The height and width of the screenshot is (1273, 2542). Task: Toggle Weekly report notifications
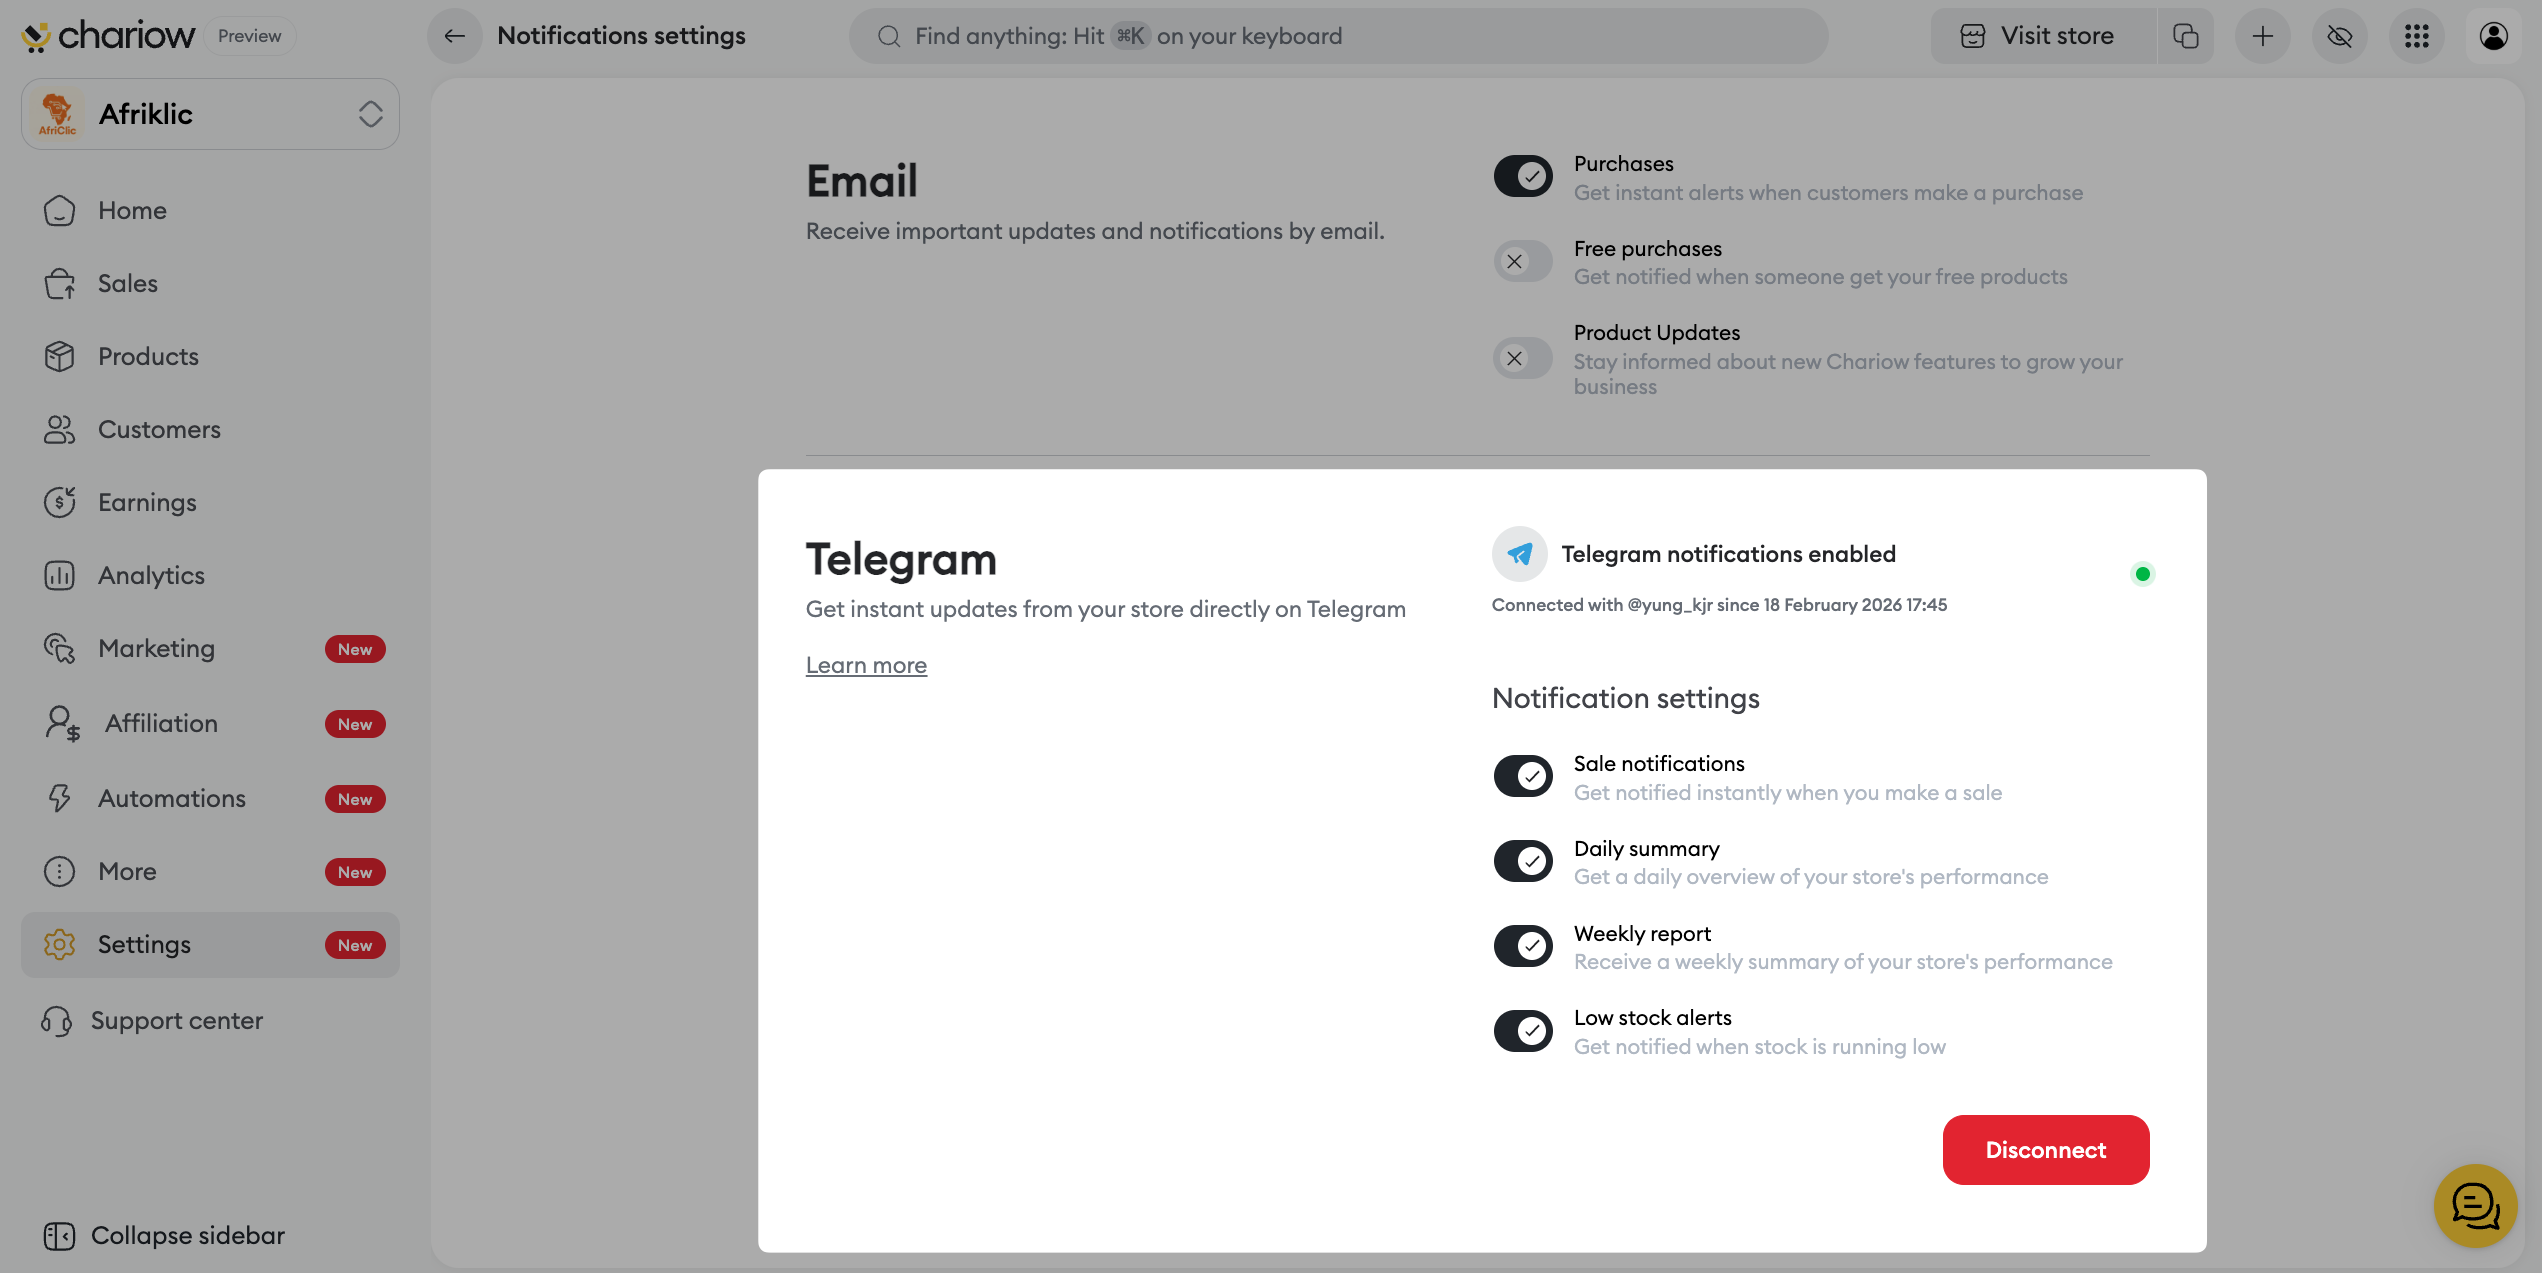(x=1523, y=946)
